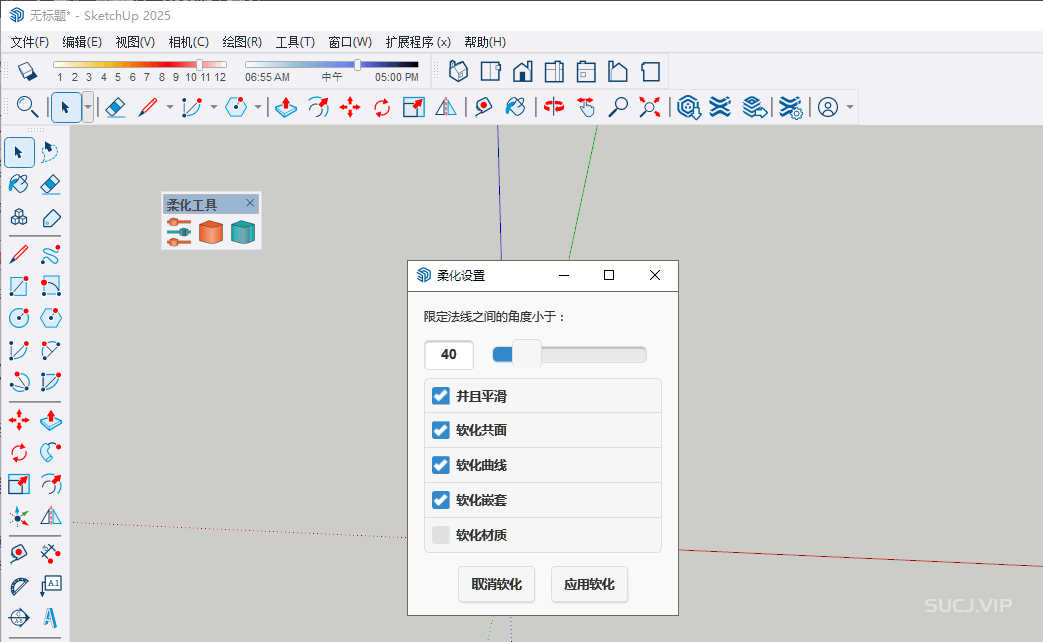The height and width of the screenshot is (642, 1043).
Task: Toggle the 软化共面 checkbox
Action: point(440,430)
